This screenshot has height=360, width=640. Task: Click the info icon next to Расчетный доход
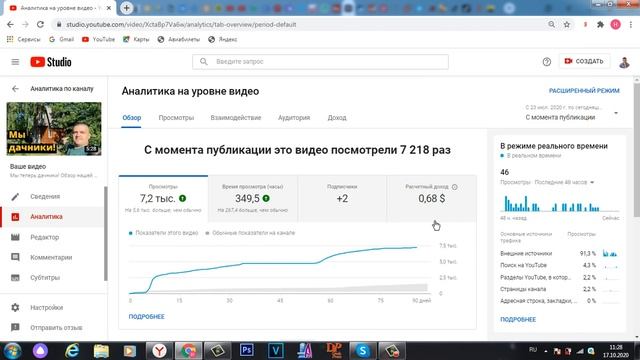[455, 187]
